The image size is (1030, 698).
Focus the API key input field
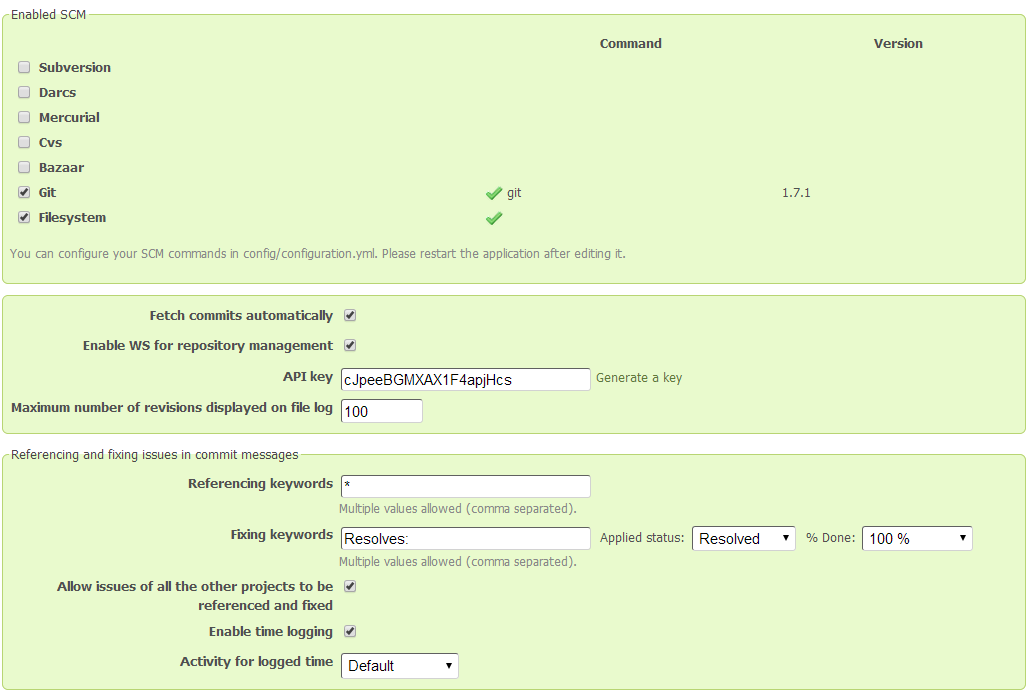(x=466, y=380)
